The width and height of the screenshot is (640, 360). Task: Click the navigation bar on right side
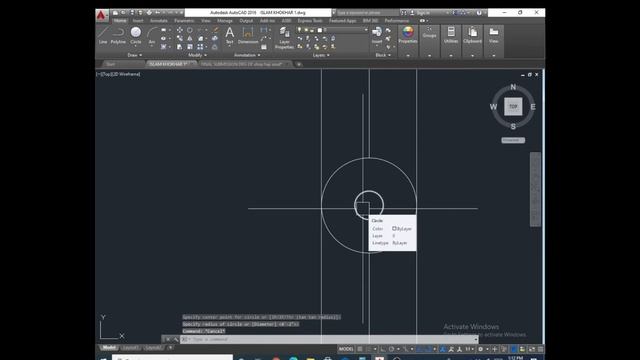[x=535, y=189]
